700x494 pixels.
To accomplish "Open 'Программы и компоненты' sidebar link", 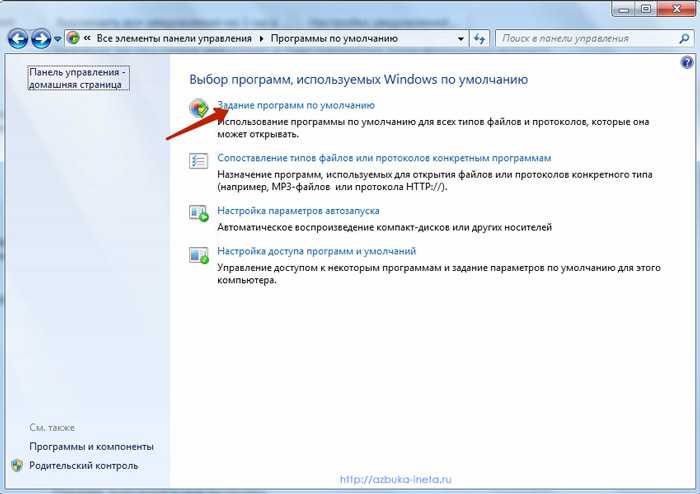I will [x=92, y=447].
